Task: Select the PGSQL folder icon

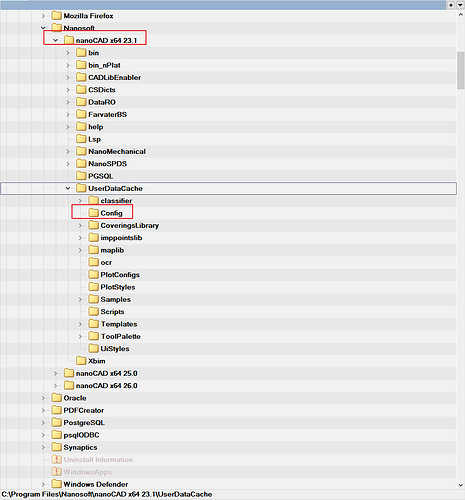Action: coord(81,176)
